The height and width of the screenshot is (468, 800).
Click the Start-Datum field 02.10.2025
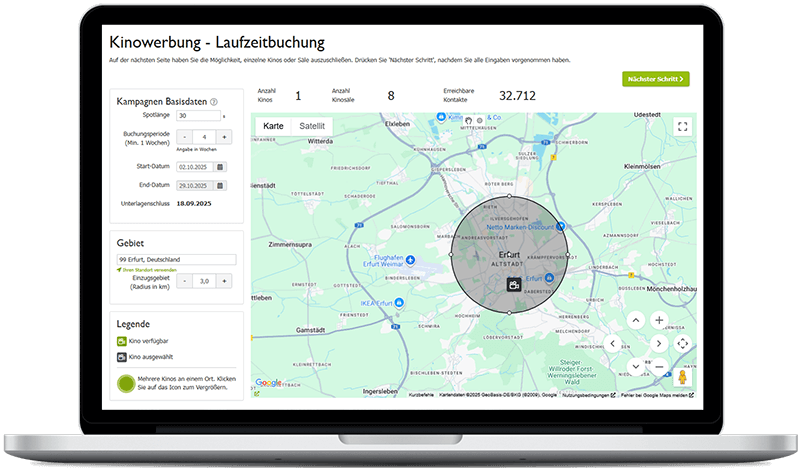coord(195,167)
